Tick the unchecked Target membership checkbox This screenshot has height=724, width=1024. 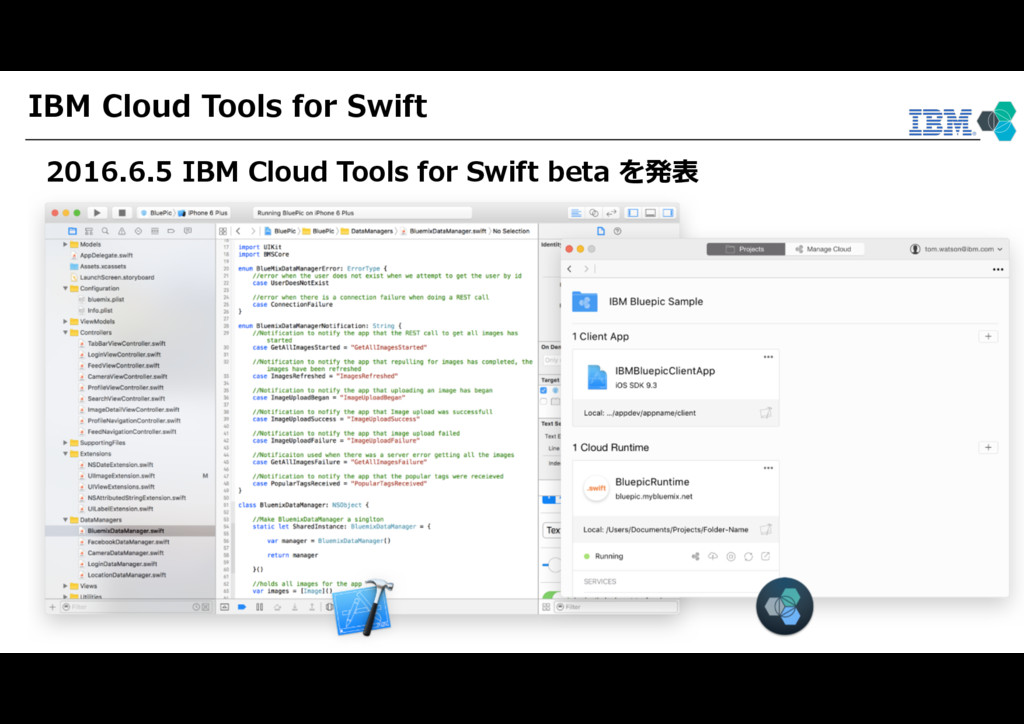[543, 401]
